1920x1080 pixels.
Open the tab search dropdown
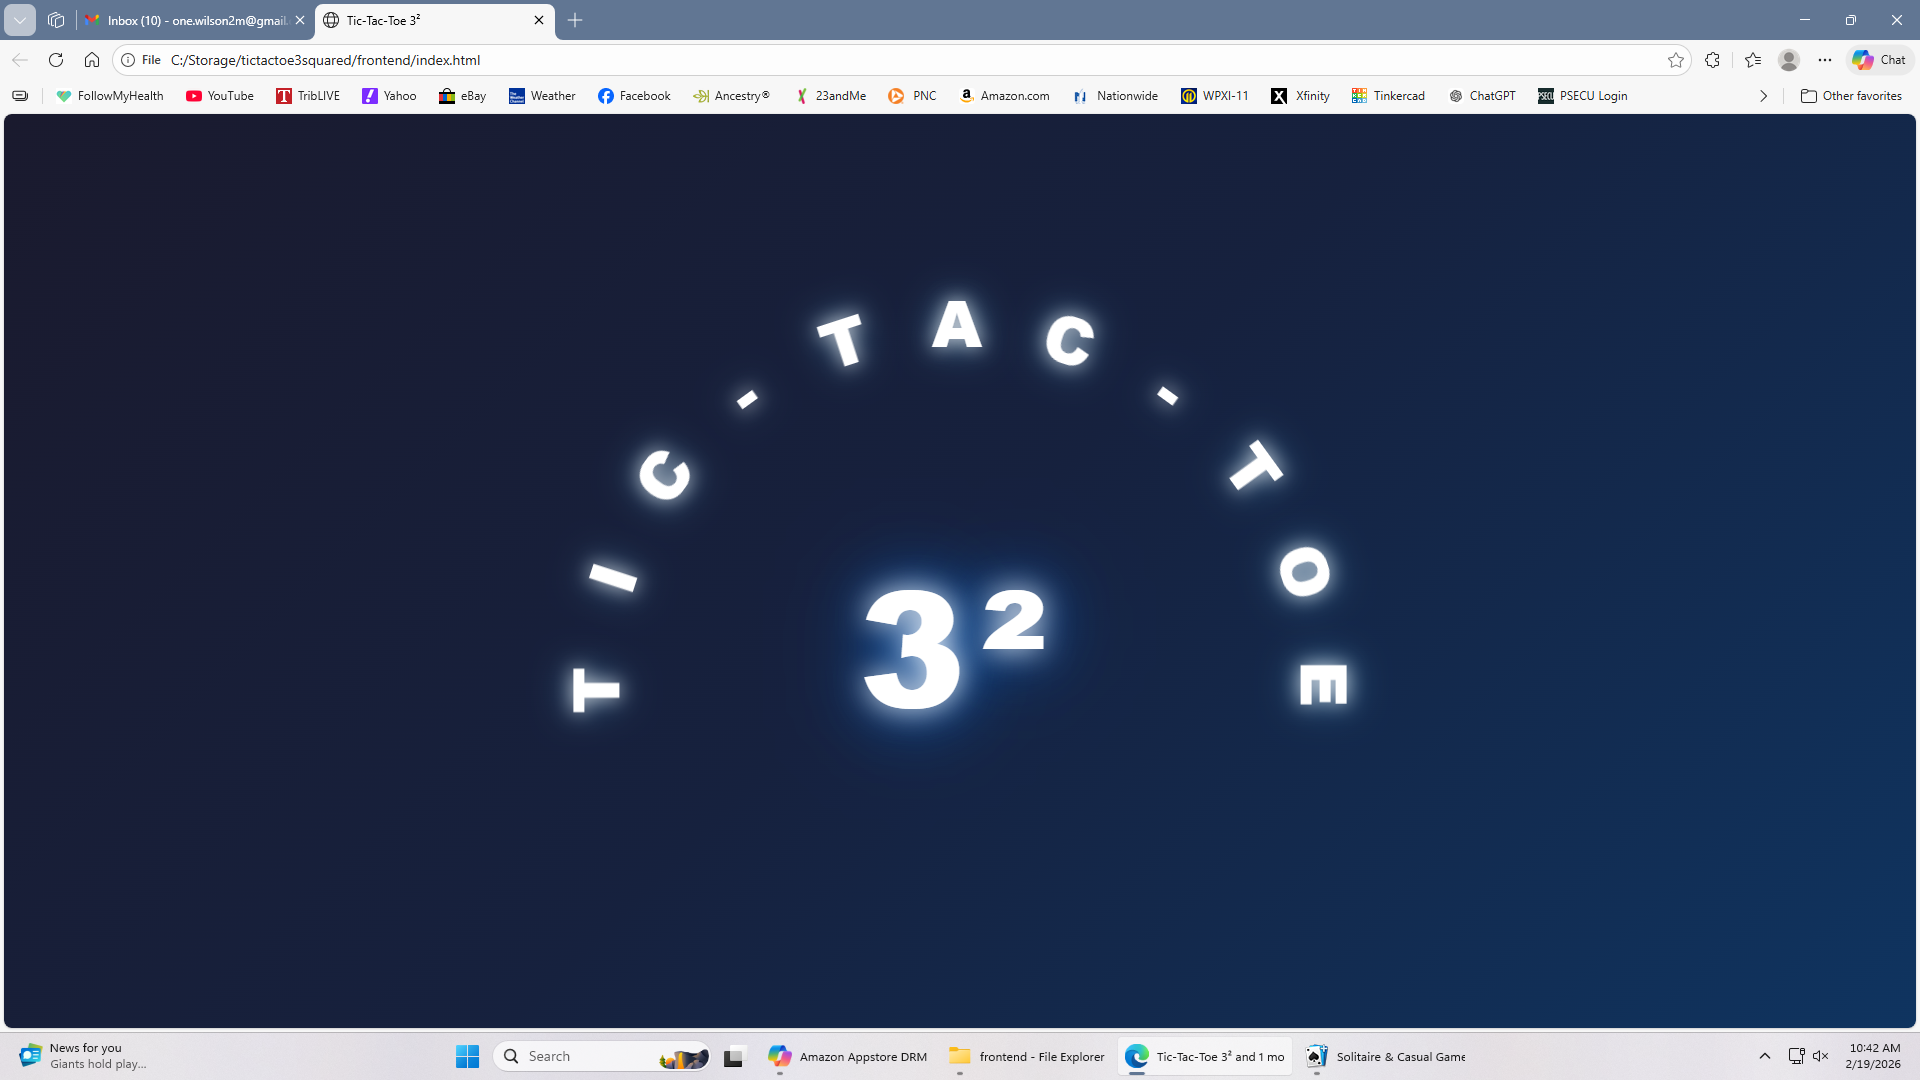point(19,20)
